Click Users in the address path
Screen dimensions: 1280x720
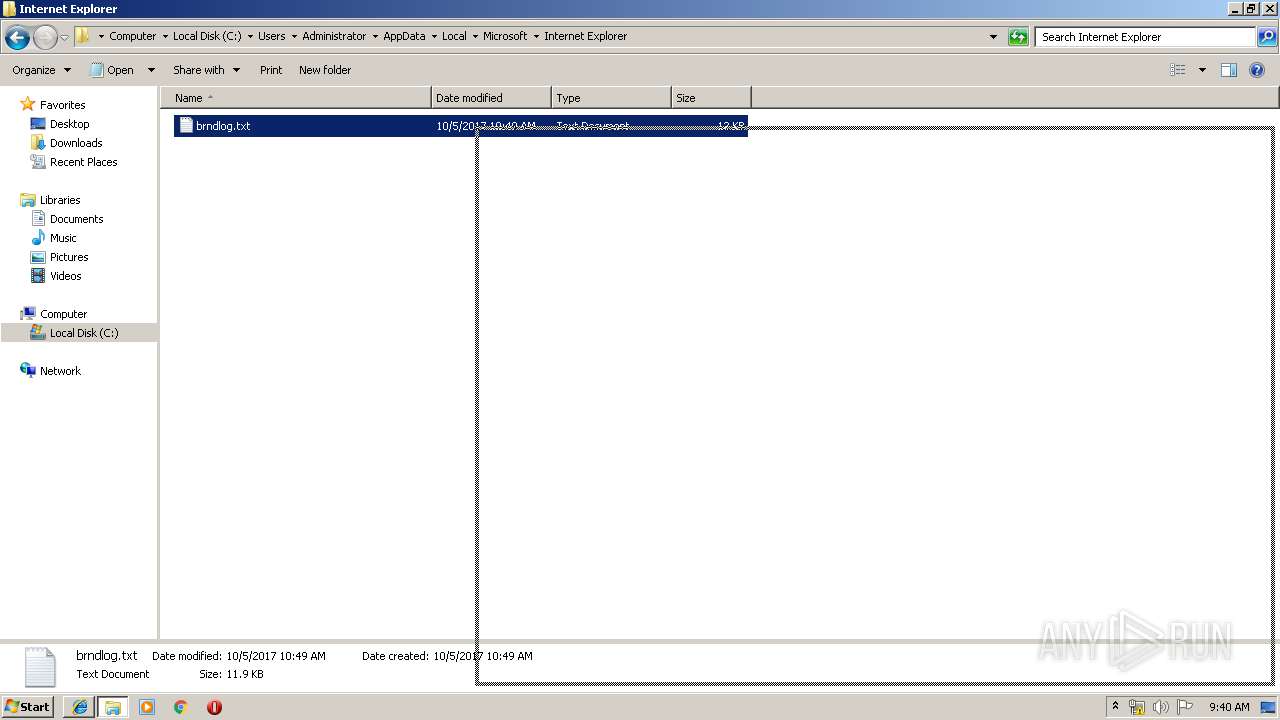(x=271, y=36)
